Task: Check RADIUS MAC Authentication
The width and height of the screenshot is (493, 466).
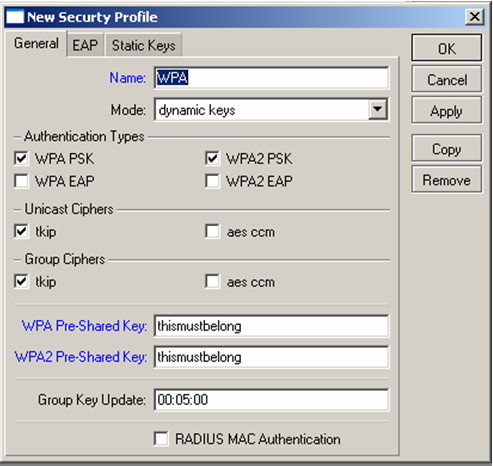Action: coord(161,439)
